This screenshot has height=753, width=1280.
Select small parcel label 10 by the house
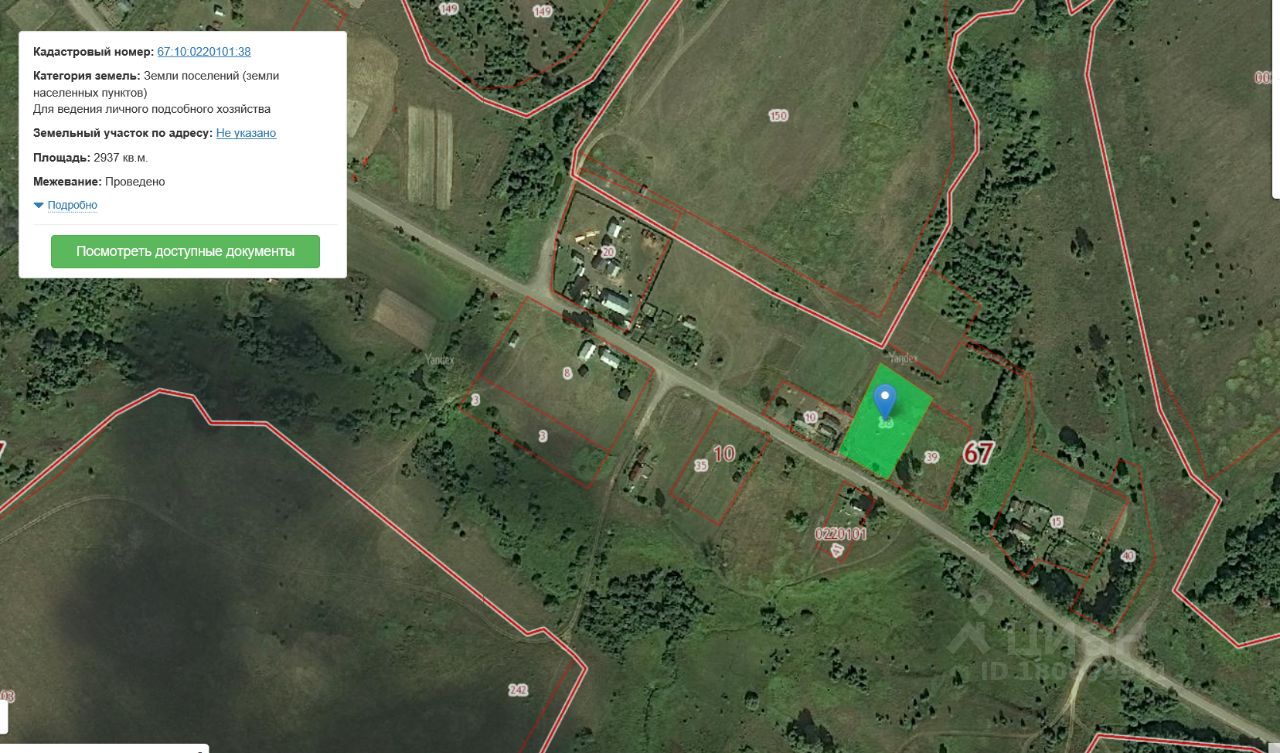(x=810, y=416)
